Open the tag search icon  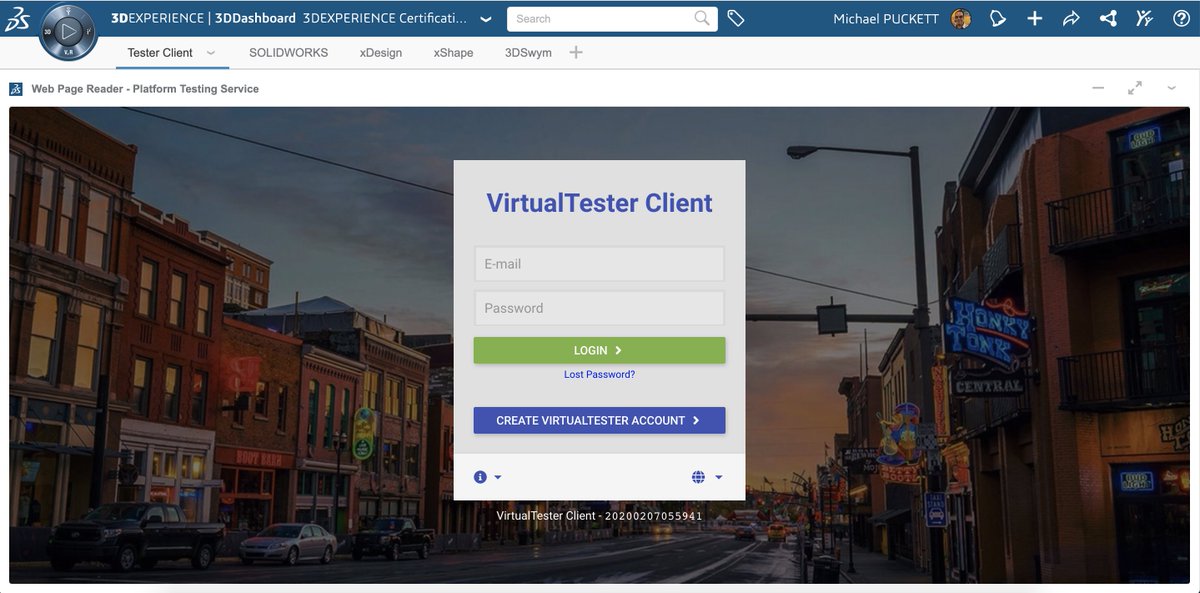pos(736,18)
